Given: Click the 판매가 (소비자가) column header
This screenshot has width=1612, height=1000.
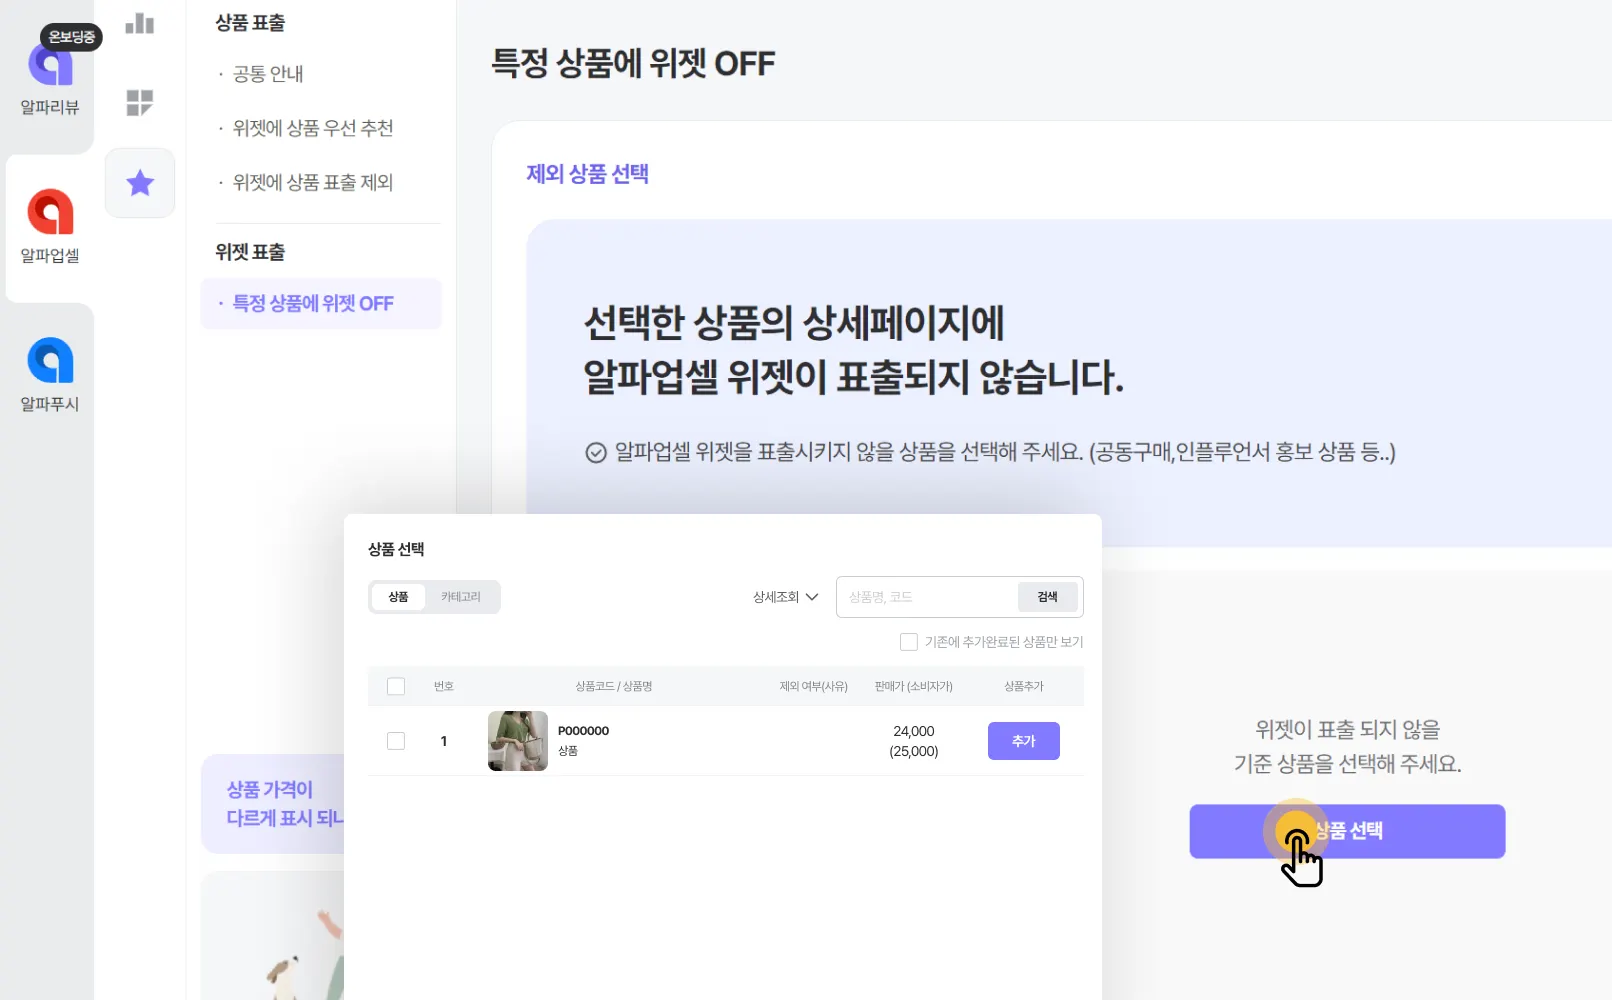Looking at the screenshot, I should click(914, 686).
